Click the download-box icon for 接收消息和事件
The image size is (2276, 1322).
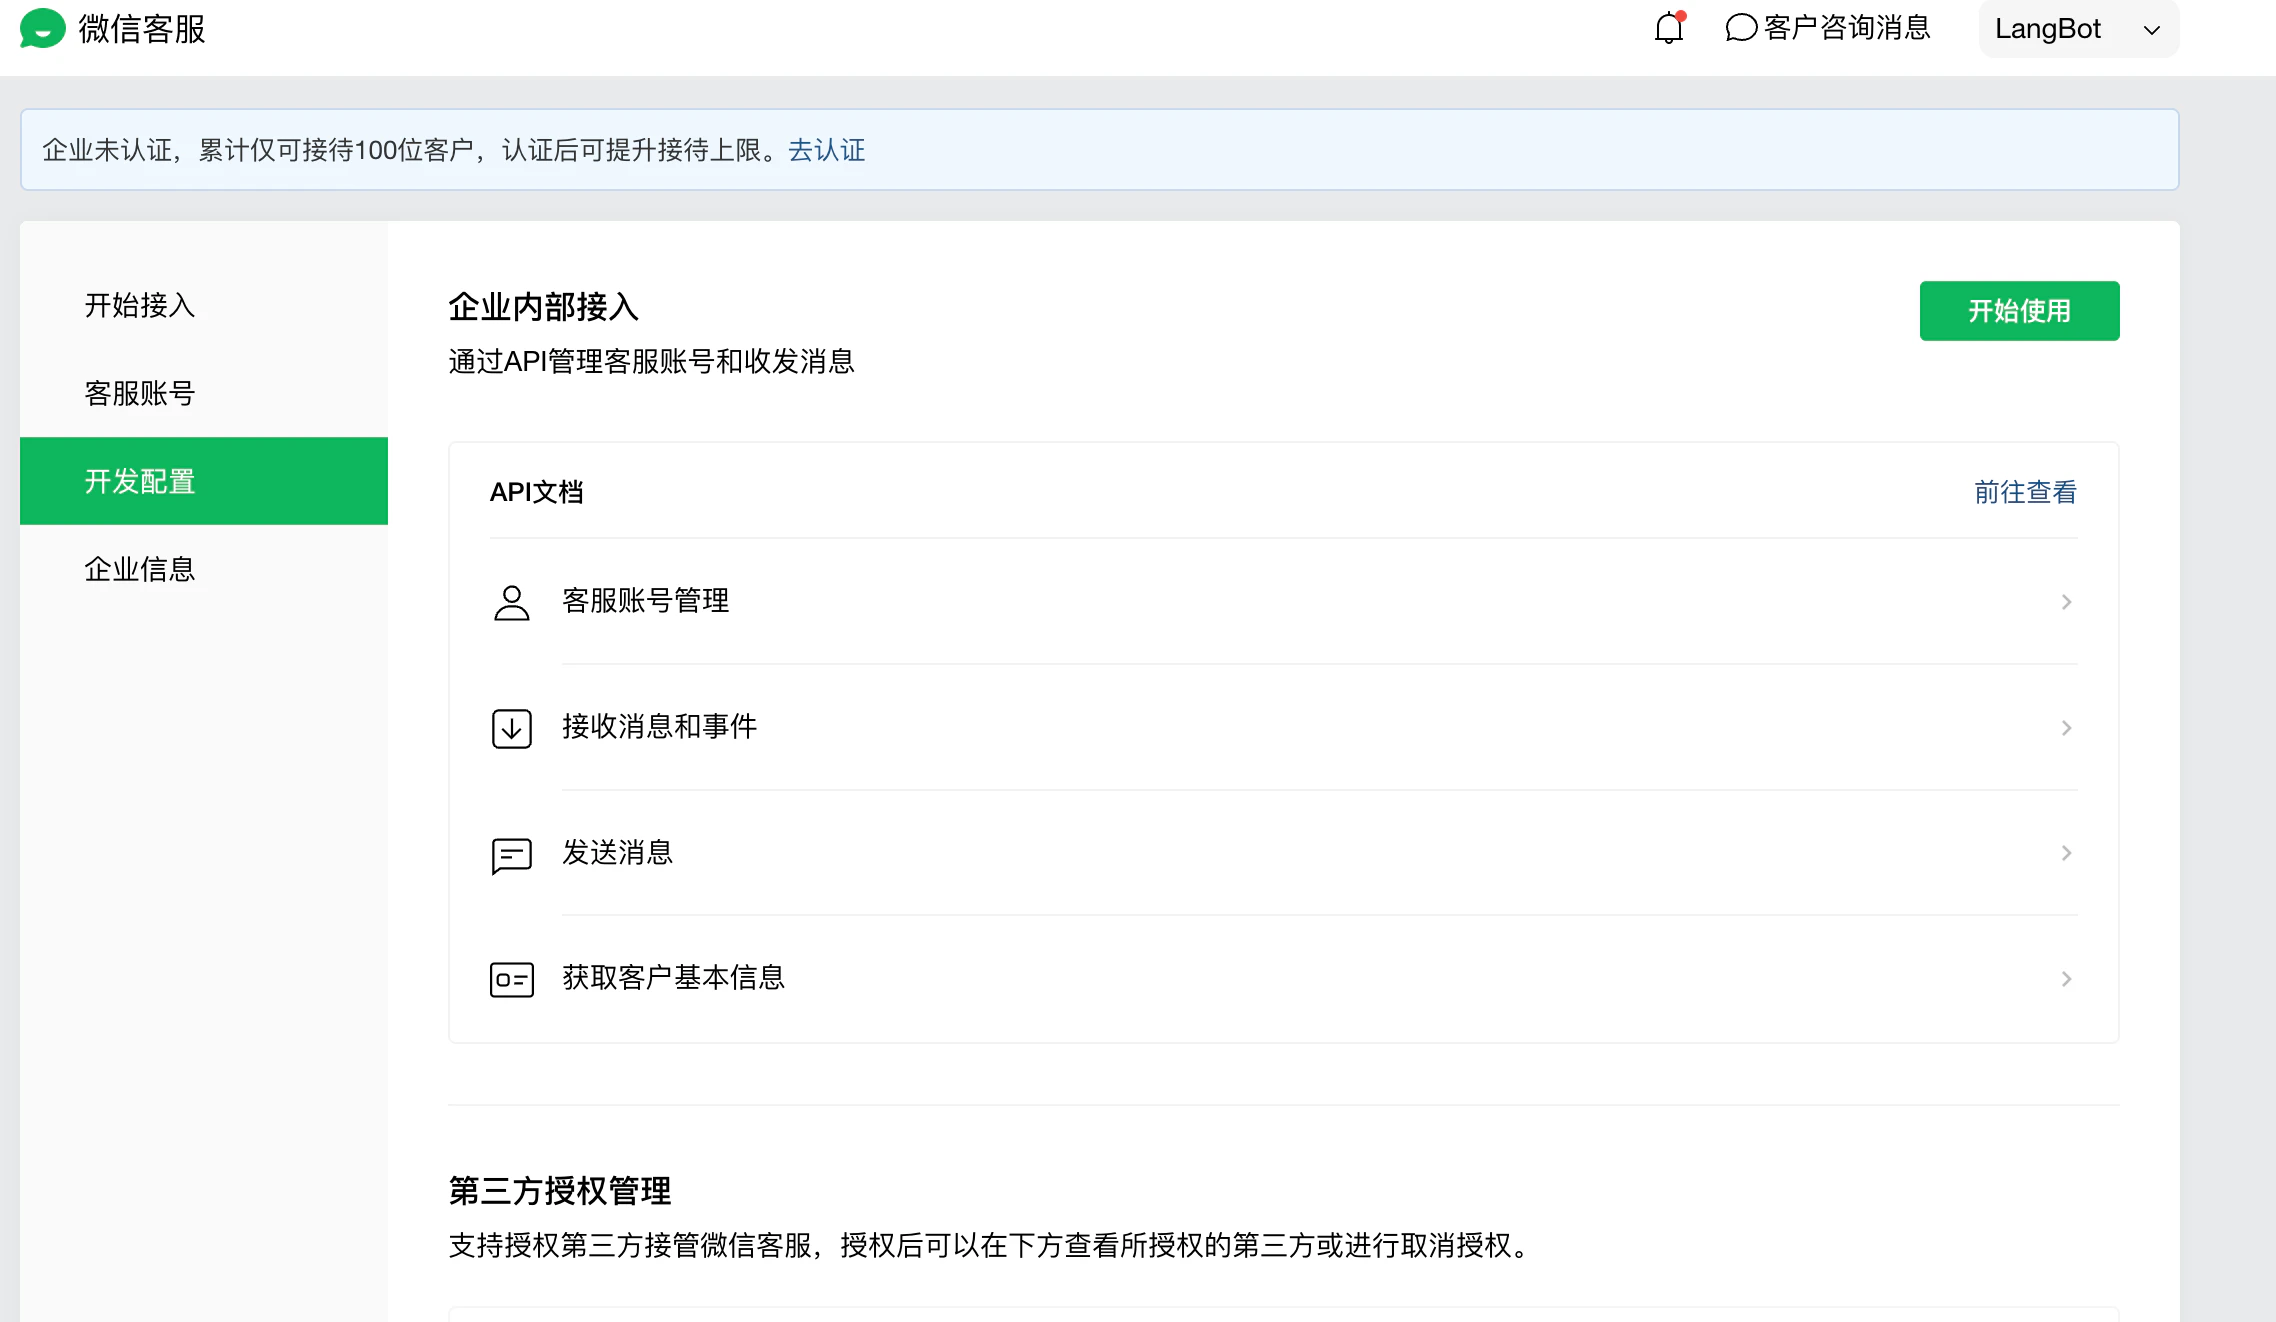(x=511, y=728)
